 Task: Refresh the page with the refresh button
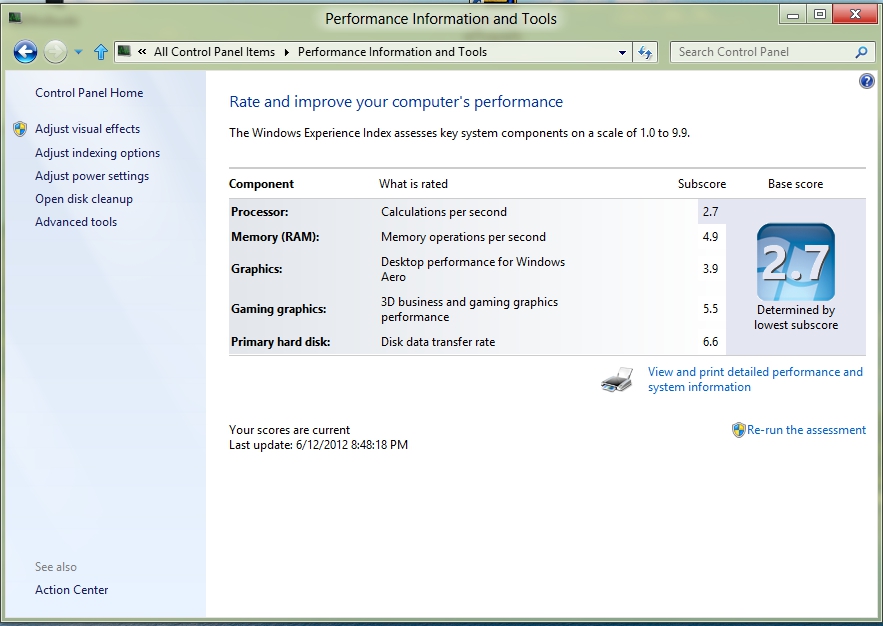coord(645,52)
